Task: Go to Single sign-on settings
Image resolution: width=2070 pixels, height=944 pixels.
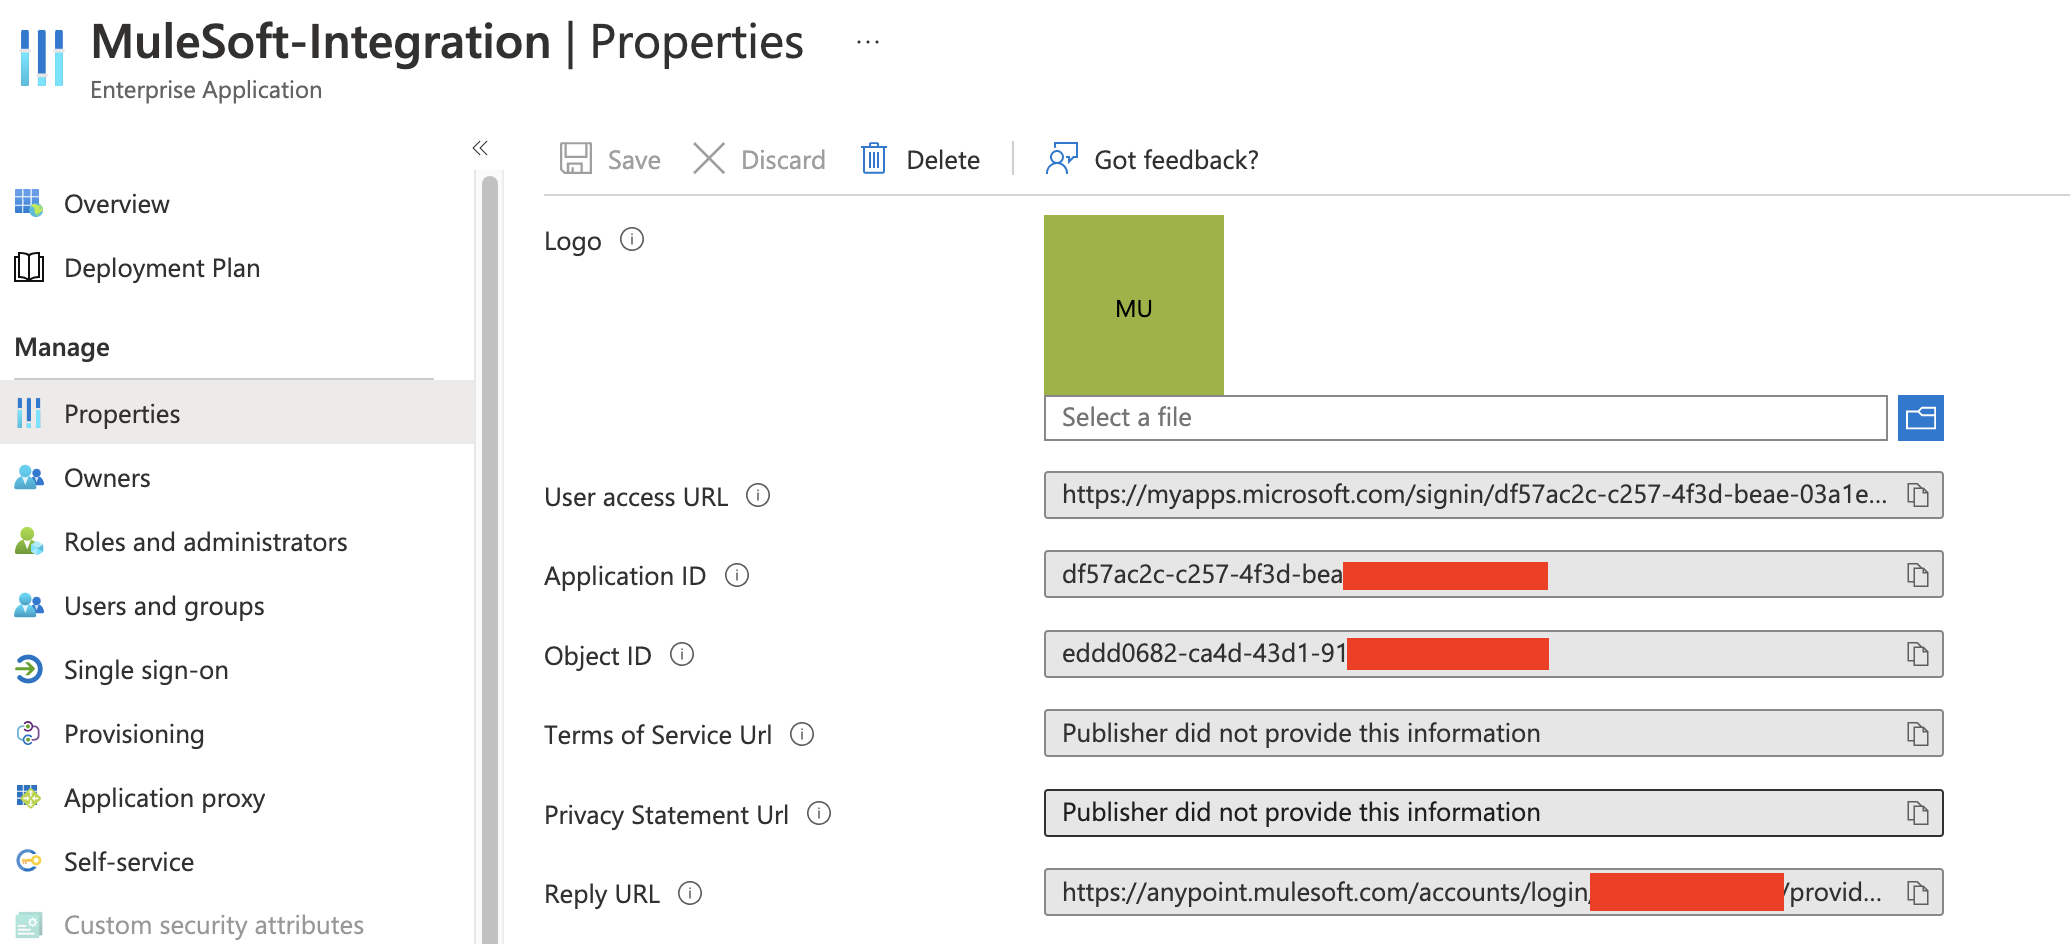Action: (x=146, y=670)
